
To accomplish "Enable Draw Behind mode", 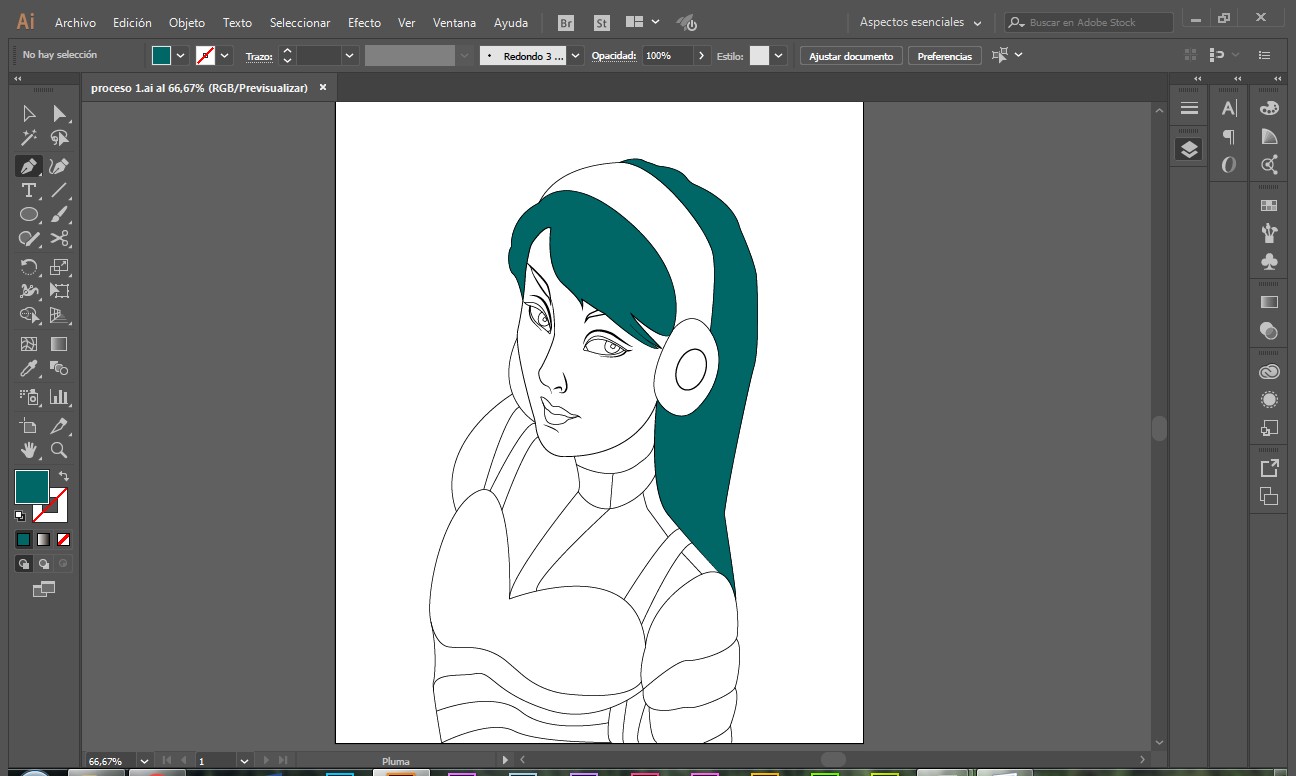I will point(44,564).
